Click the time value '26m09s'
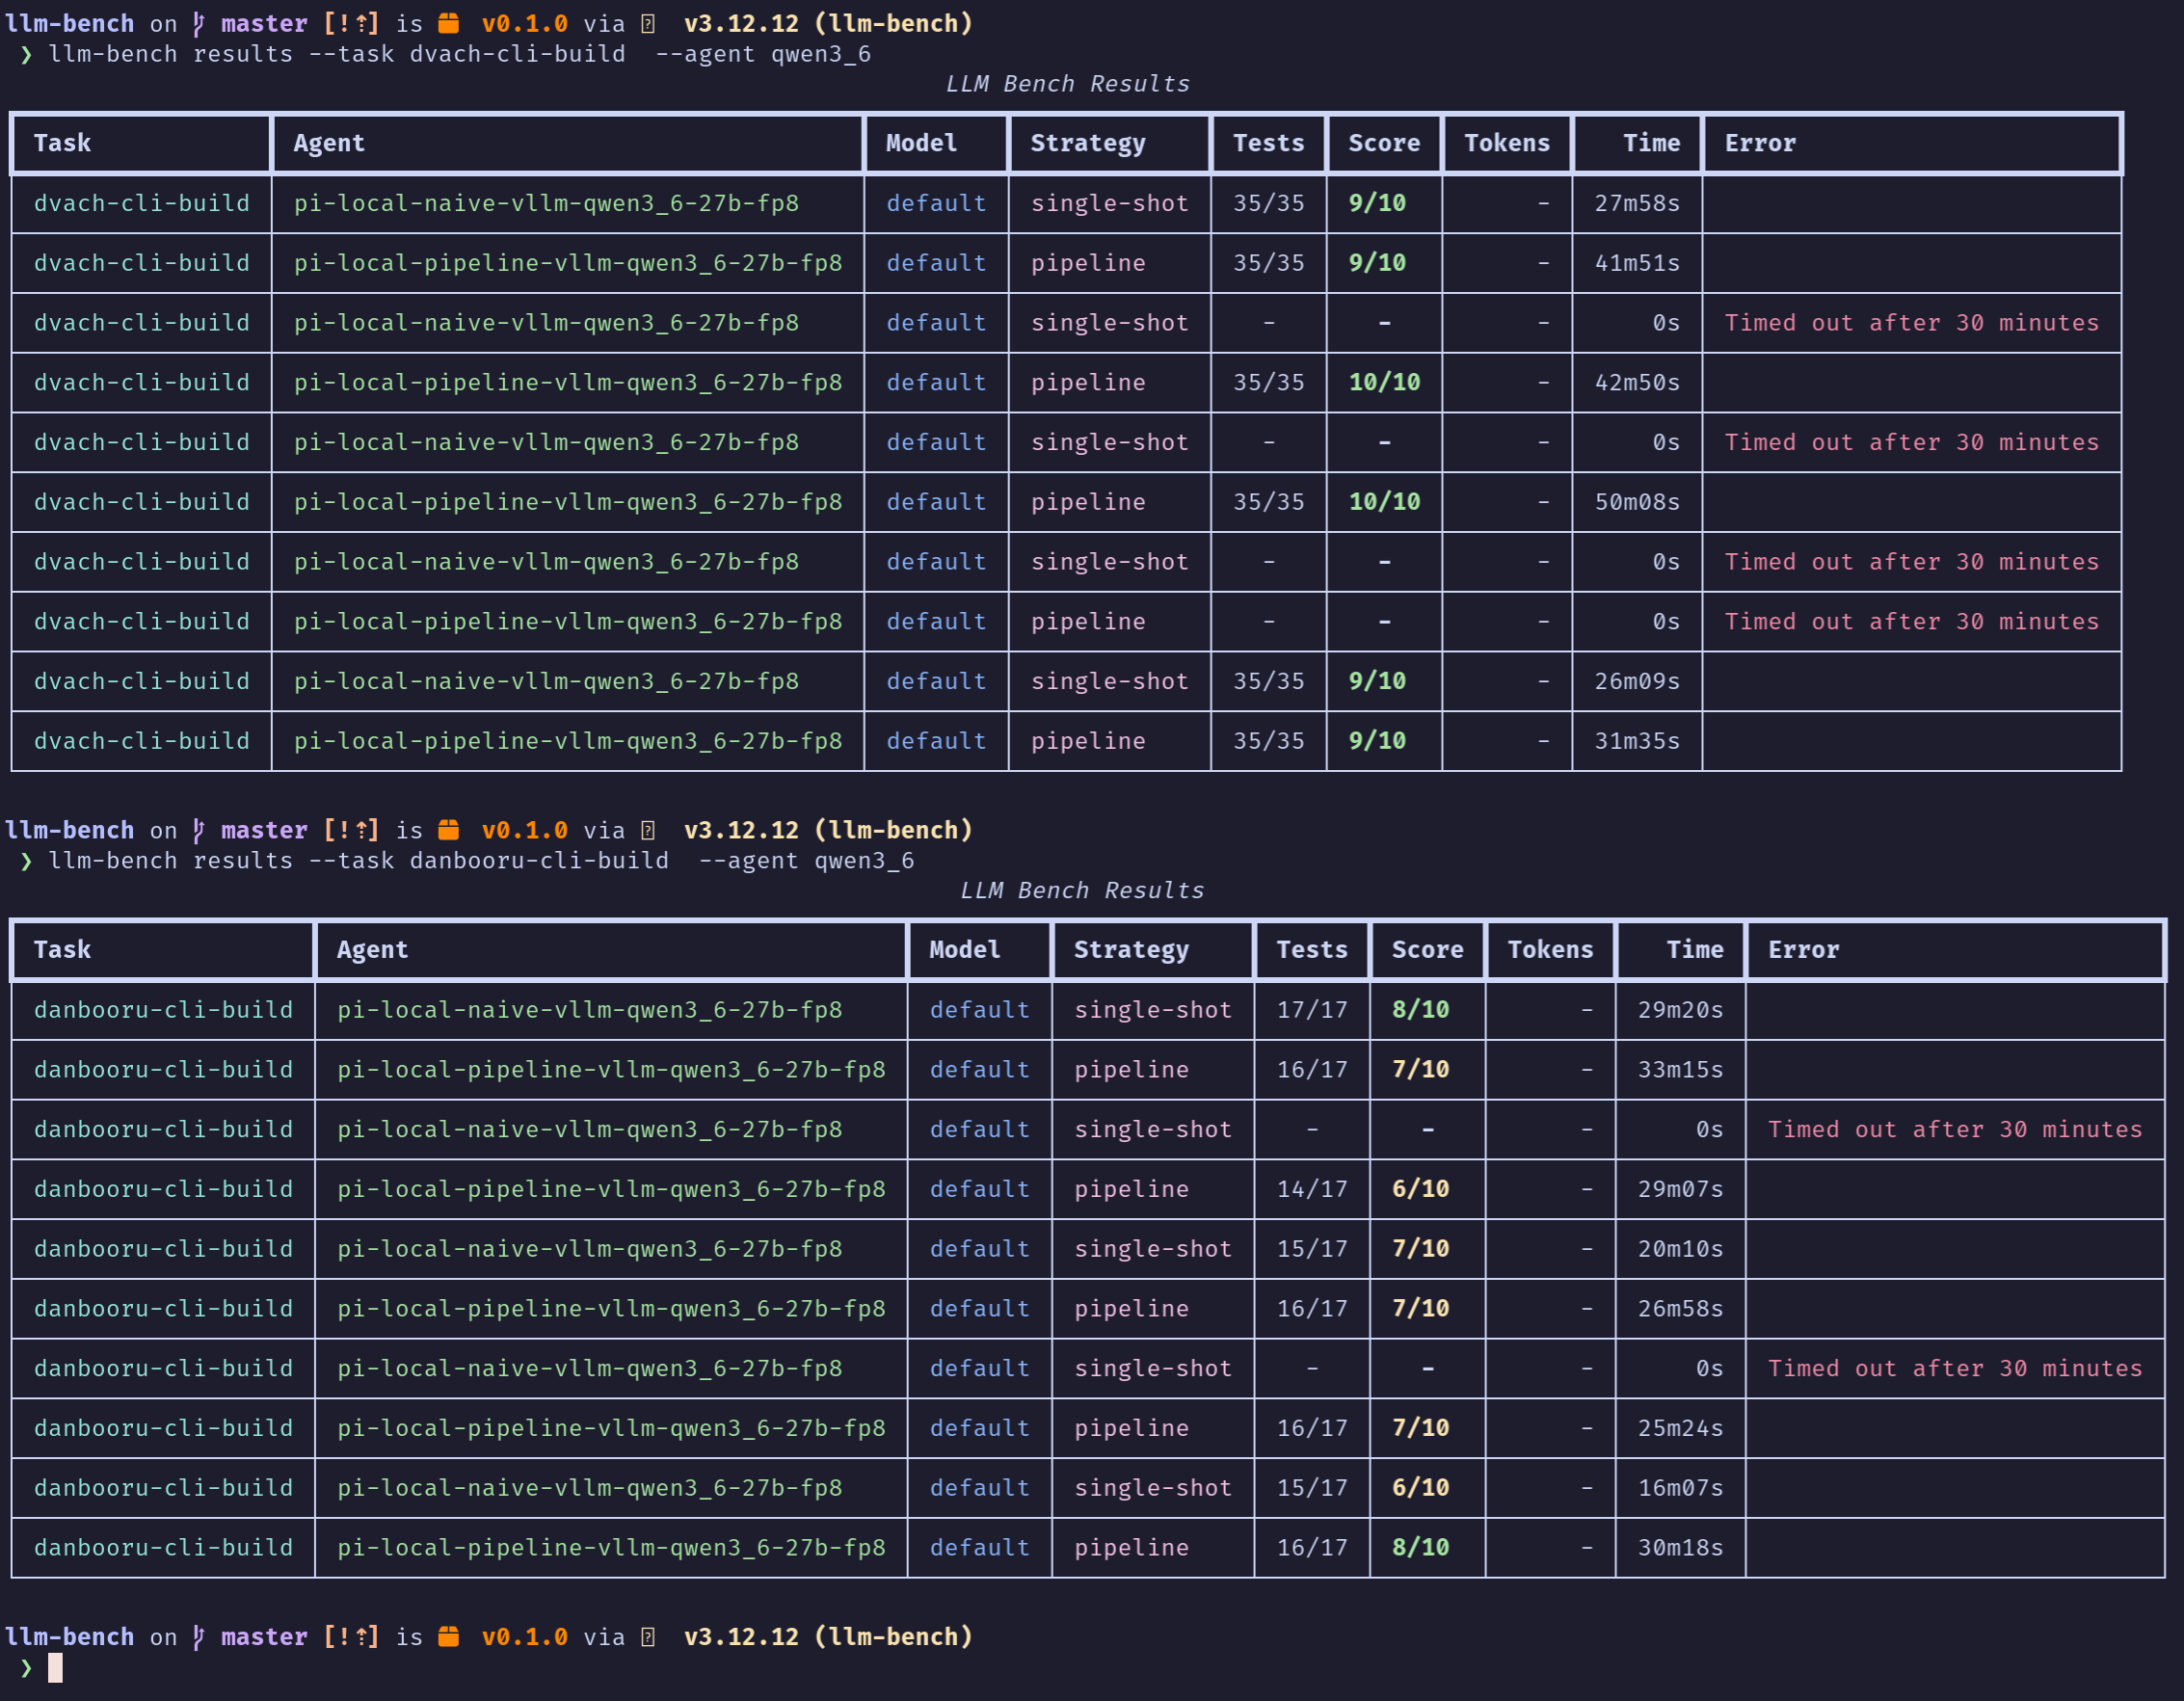This screenshot has width=2184, height=1701. coord(1637,681)
